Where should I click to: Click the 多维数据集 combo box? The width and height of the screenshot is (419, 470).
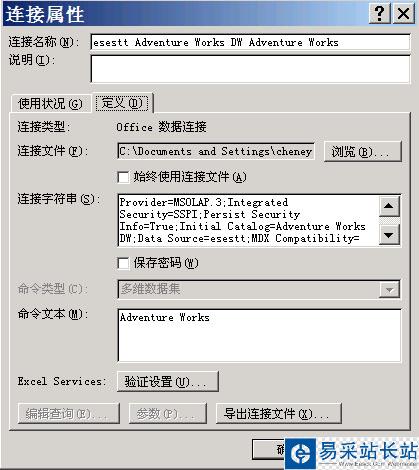[x=259, y=289]
